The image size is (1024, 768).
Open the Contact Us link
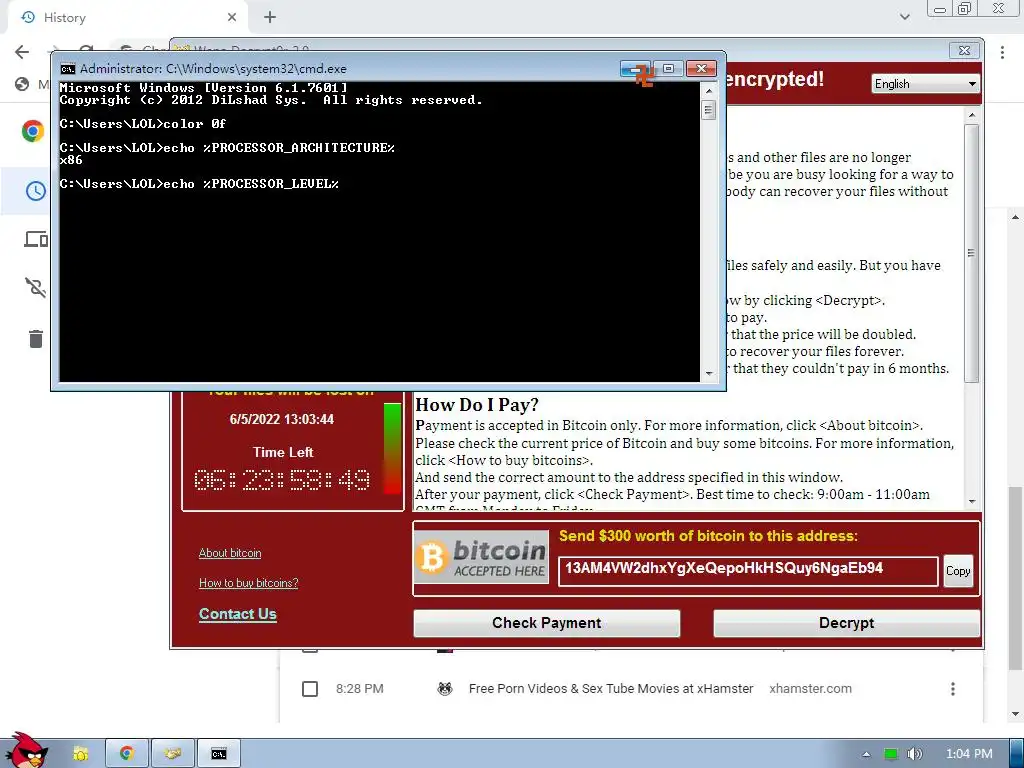pyautogui.click(x=238, y=614)
